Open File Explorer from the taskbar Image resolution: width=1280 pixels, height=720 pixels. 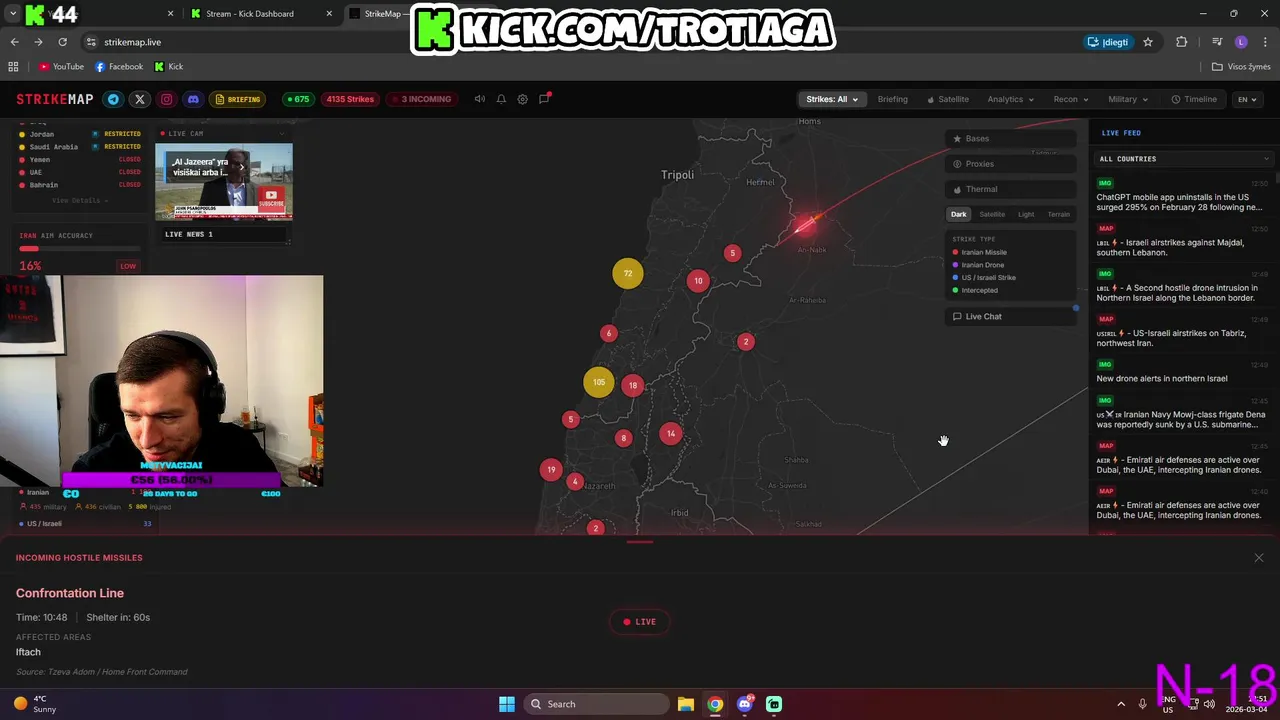tap(685, 704)
